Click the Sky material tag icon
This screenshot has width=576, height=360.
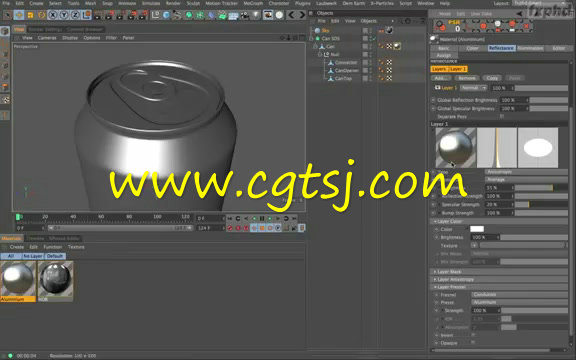389,30
